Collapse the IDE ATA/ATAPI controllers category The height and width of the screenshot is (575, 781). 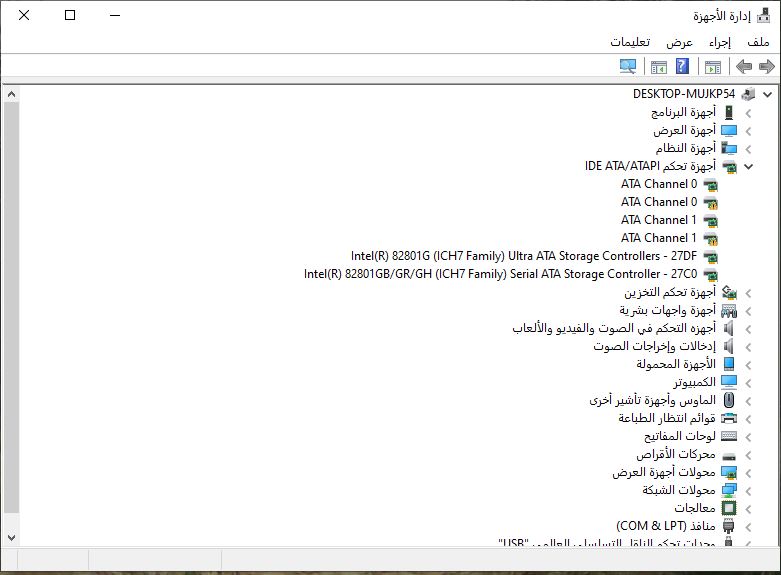(x=749, y=167)
